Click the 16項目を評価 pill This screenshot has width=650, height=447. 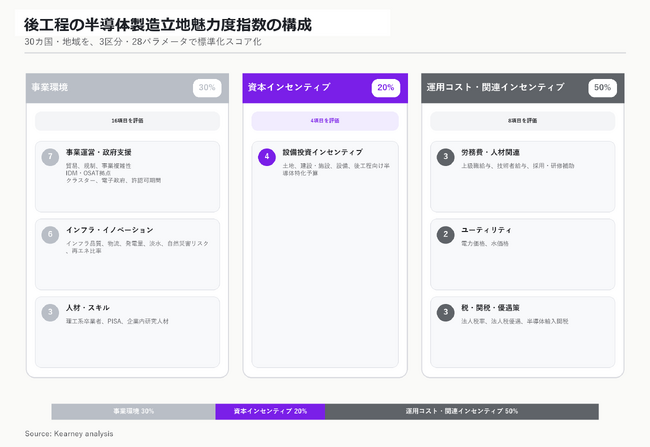127,121
